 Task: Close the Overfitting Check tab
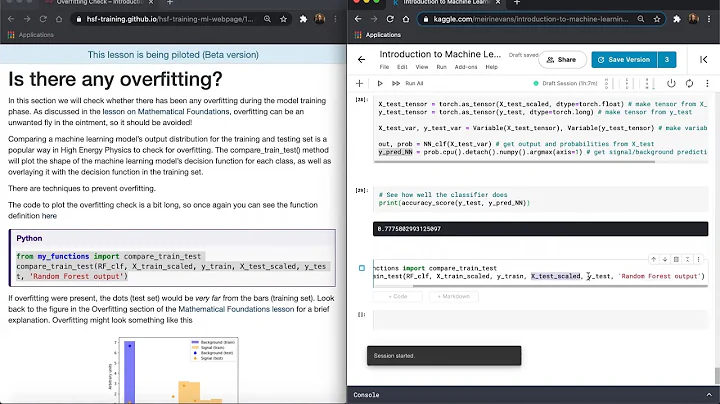click(151, 2)
